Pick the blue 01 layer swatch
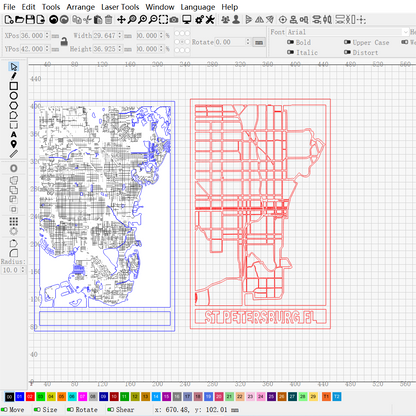 [19, 396]
